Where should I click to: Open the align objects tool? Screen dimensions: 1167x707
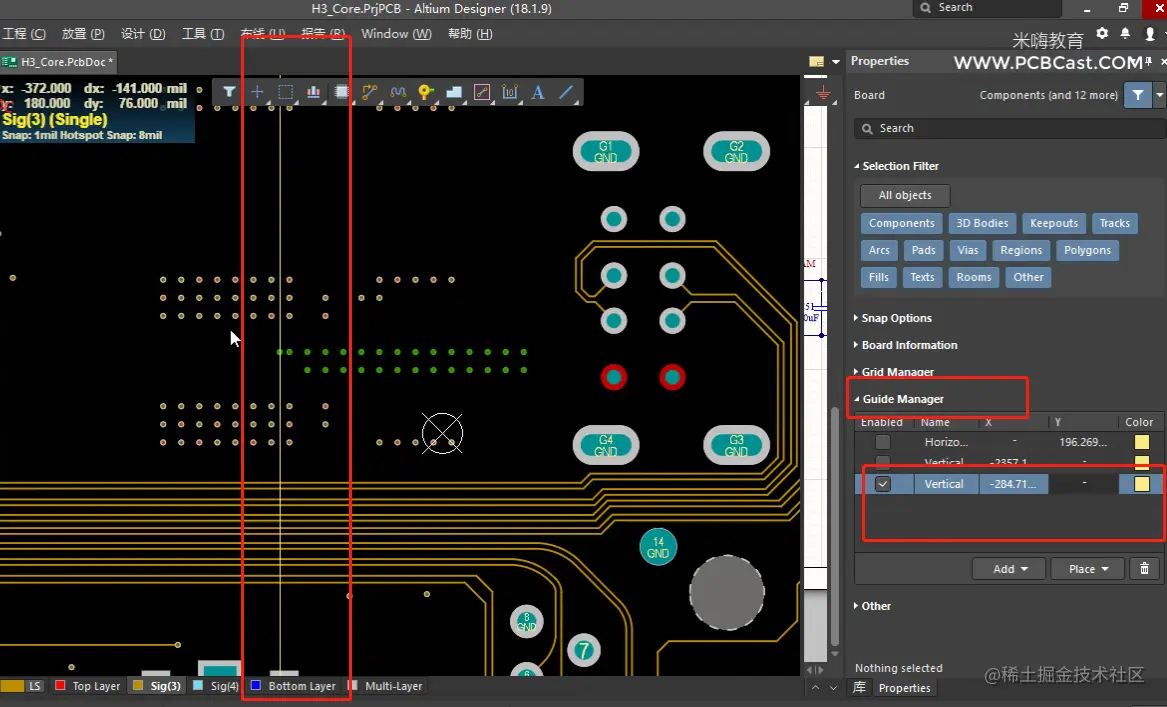(313, 92)
